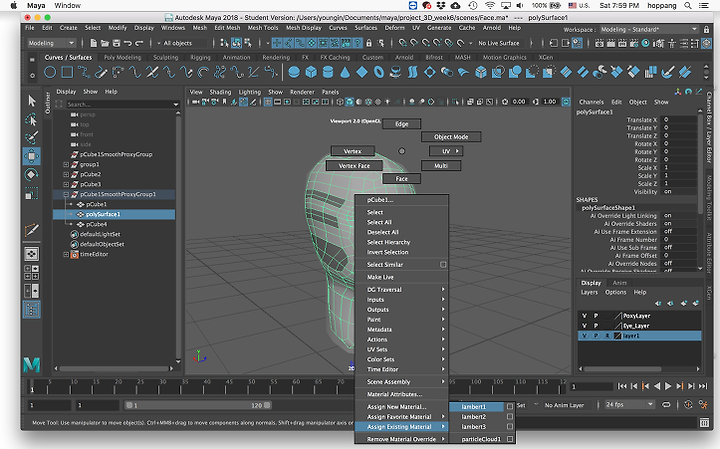Screen dimensions: 720x449
Task: Create a NURBS circle from shelf
Action: [50, 72]
